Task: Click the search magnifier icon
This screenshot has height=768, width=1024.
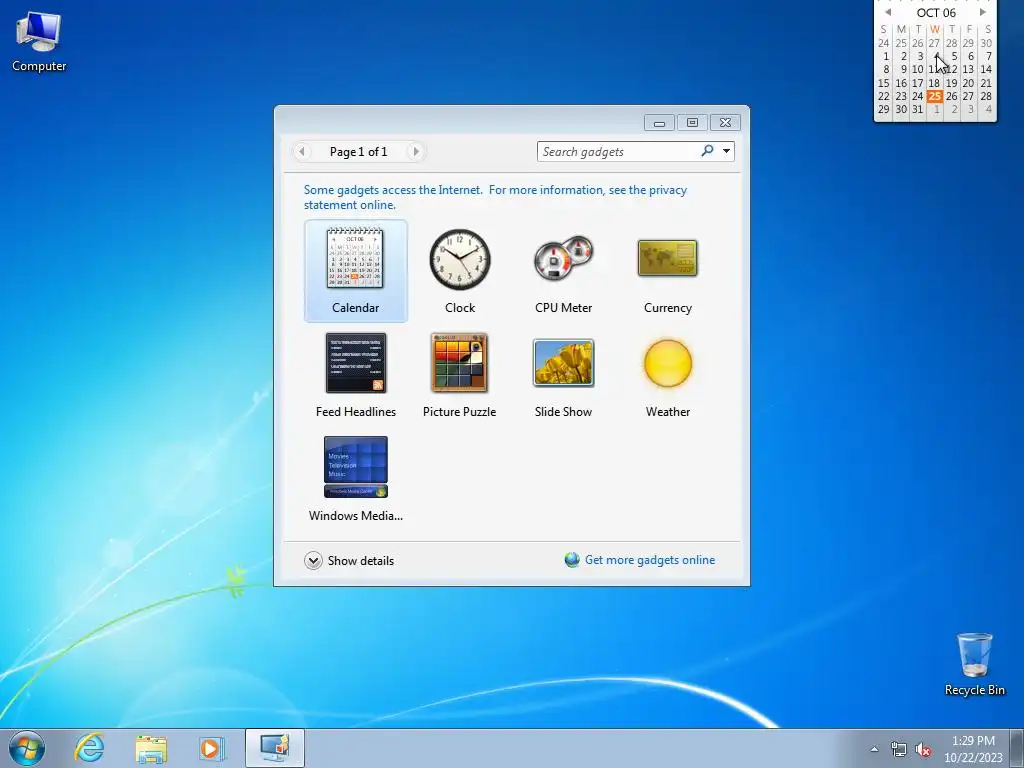Action: click(707, 151)
